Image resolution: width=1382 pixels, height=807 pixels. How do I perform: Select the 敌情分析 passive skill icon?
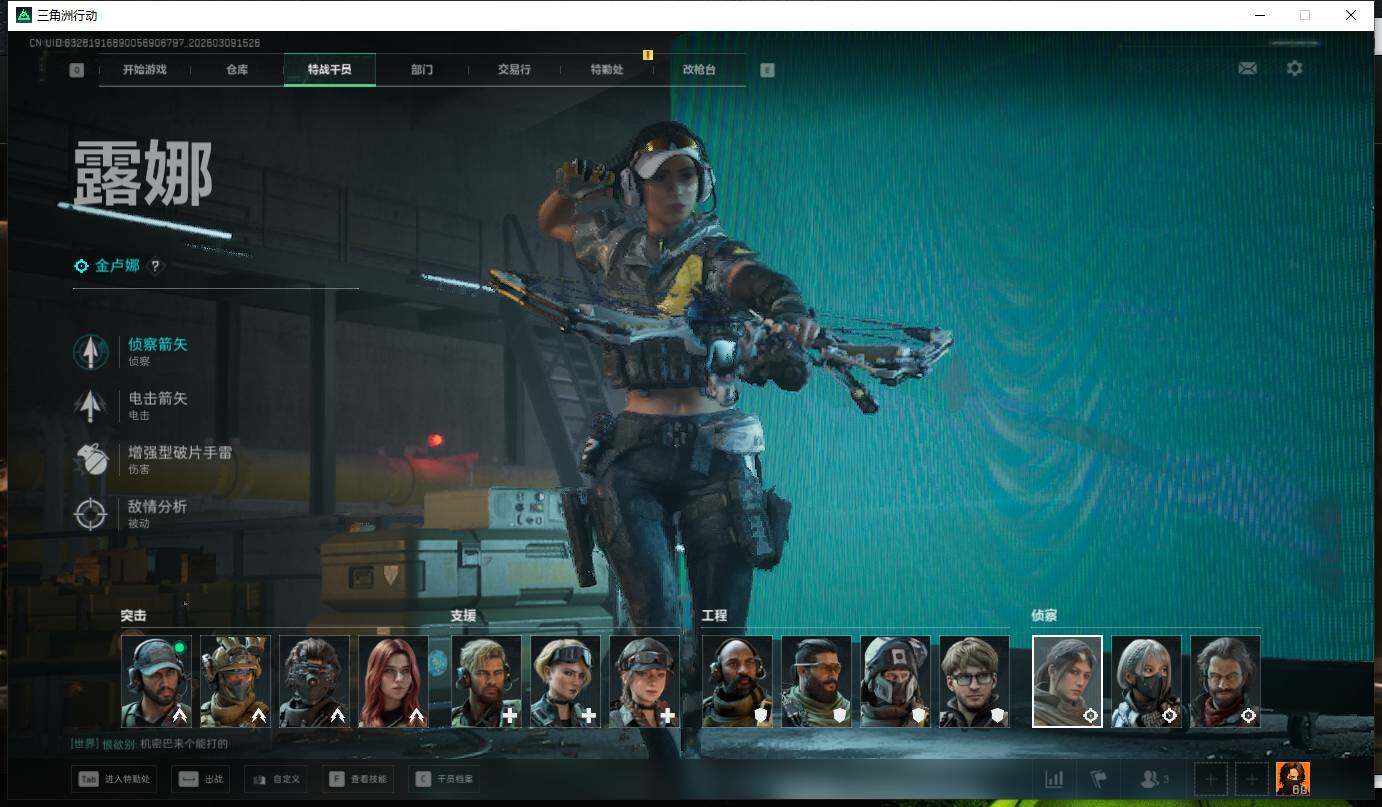point(91,514)
